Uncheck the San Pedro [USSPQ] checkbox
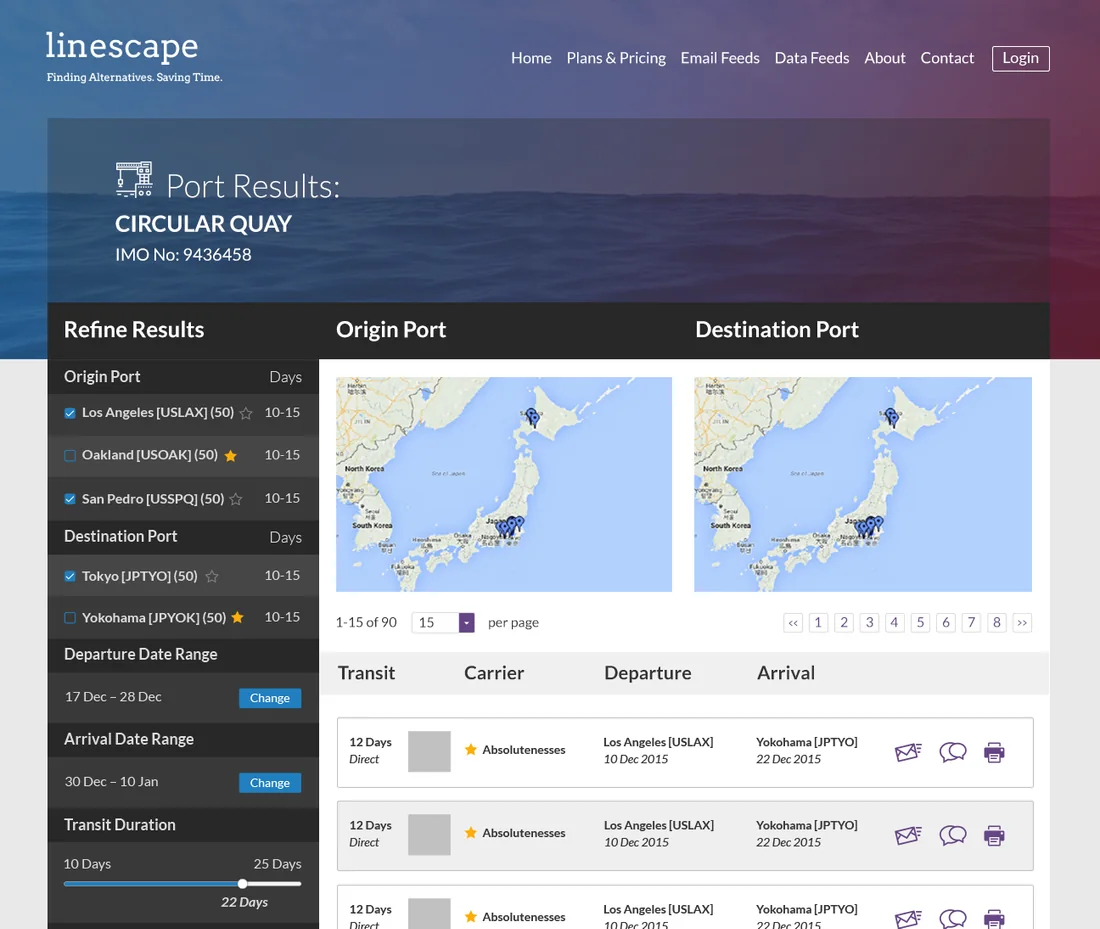This screenshot has height=929, width=1100. click(x=69, y=499)
